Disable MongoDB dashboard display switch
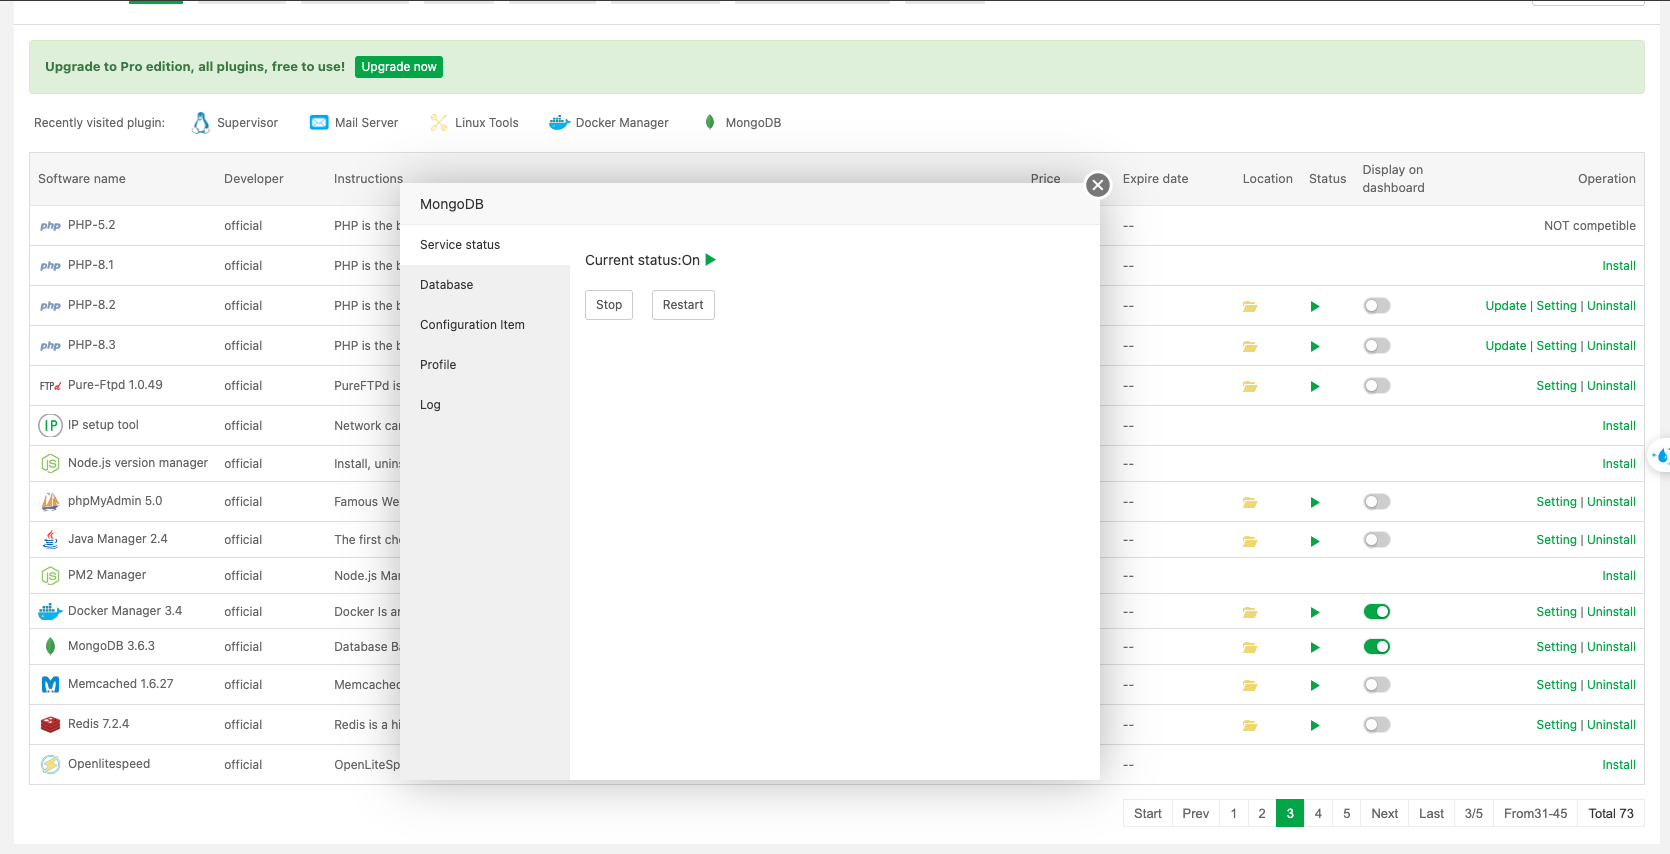Viewport: 1670px width, 854px height. pyautogui.click(x=1377, y=647)
